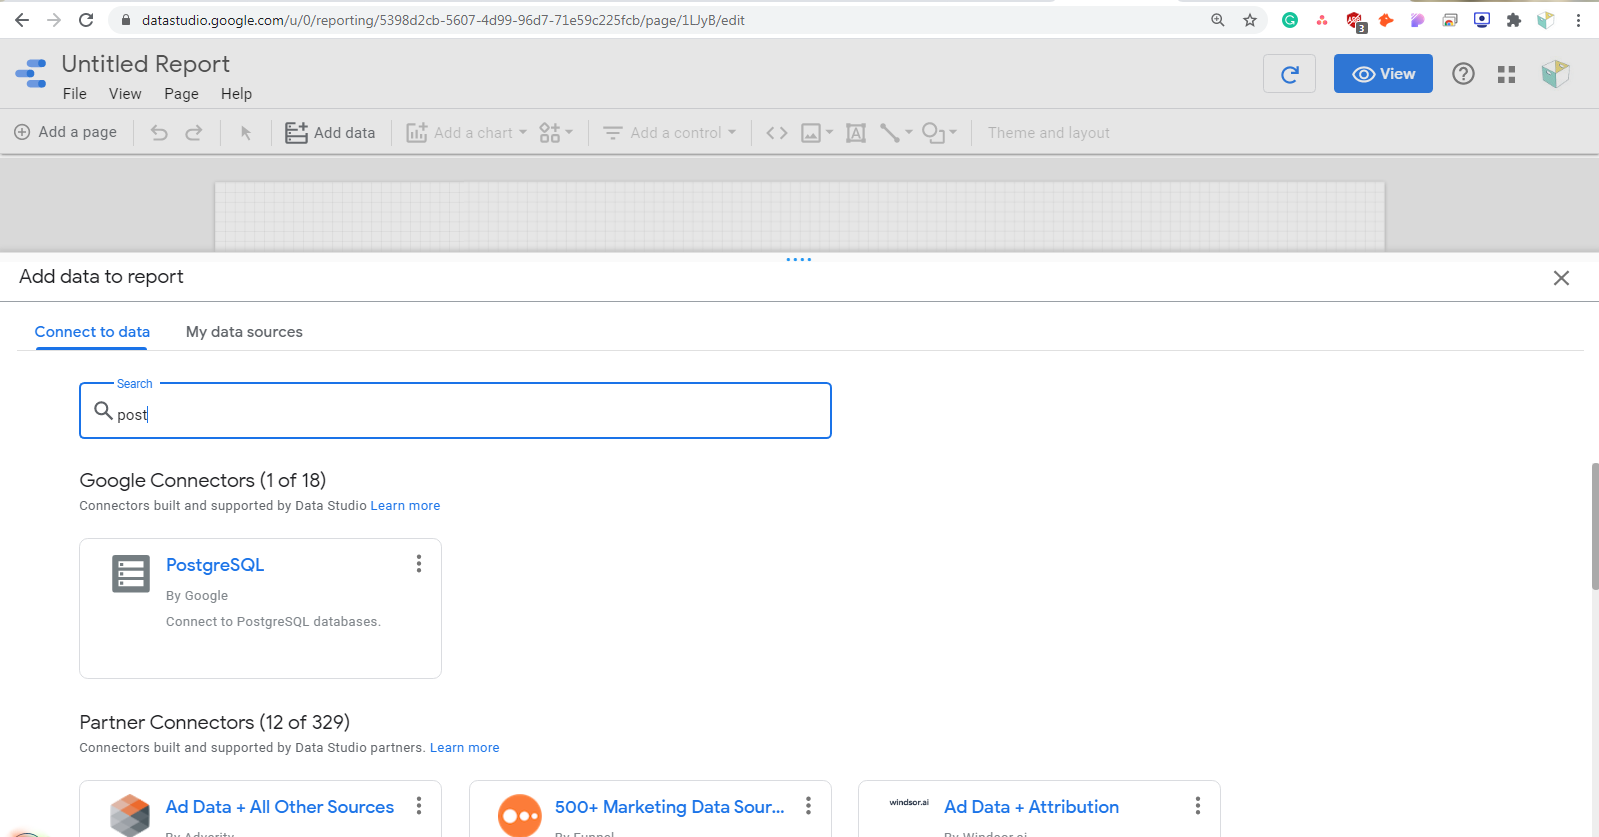Open three-dot menu on Ad Data + All Other Sources
The height and width of the screenshot is (837, 1599).
tap(419, 806)
